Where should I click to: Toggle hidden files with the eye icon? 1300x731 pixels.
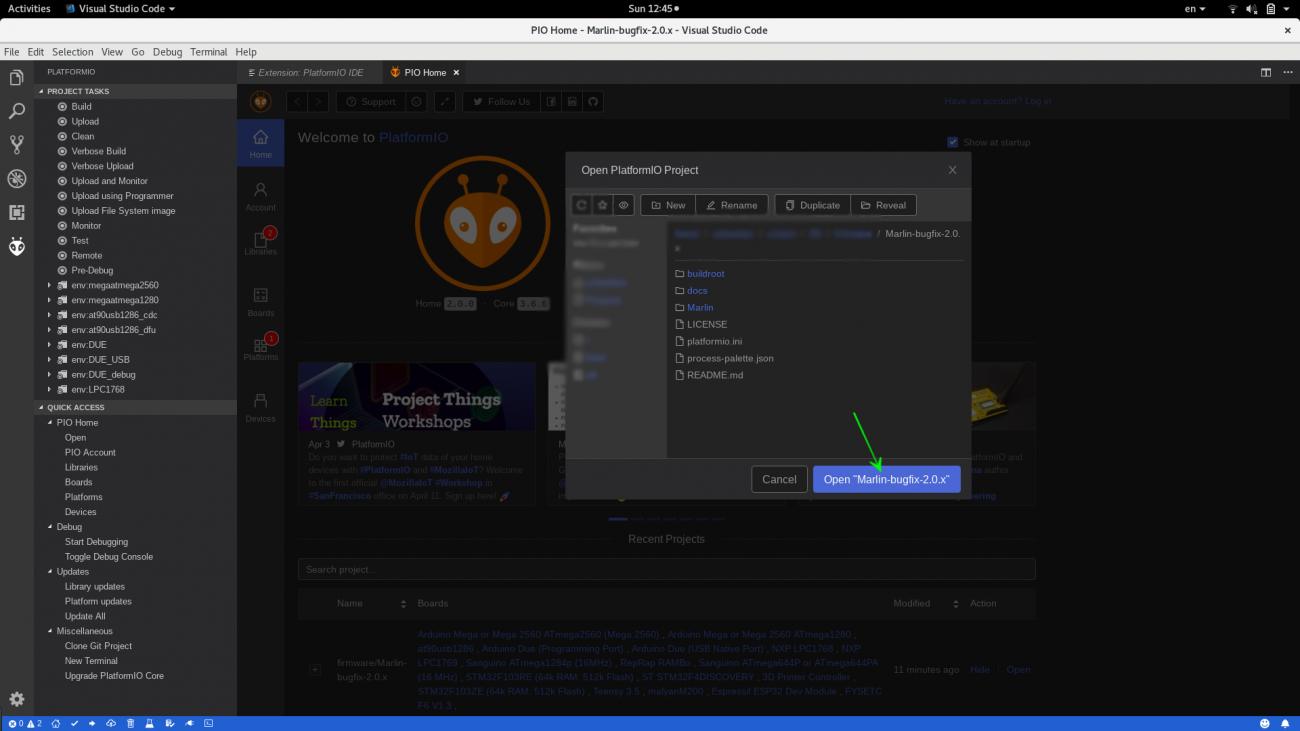click(624, 205)
